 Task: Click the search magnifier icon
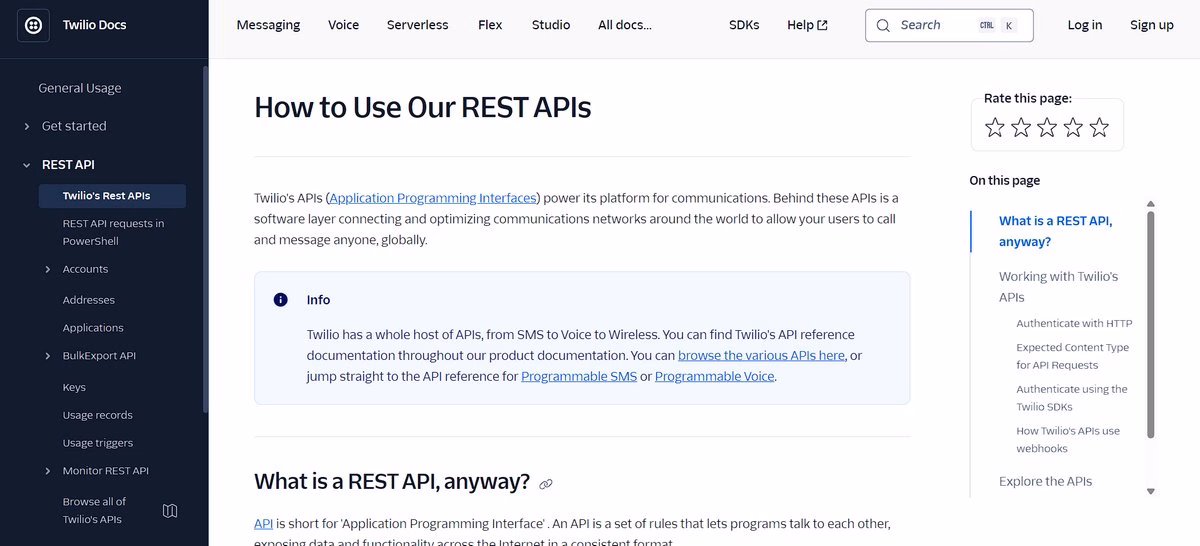click(x=883, y=25)
